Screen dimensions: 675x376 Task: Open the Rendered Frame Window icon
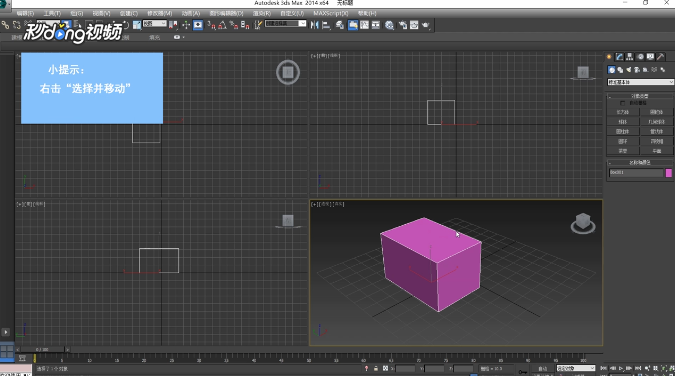pos(414,25)
